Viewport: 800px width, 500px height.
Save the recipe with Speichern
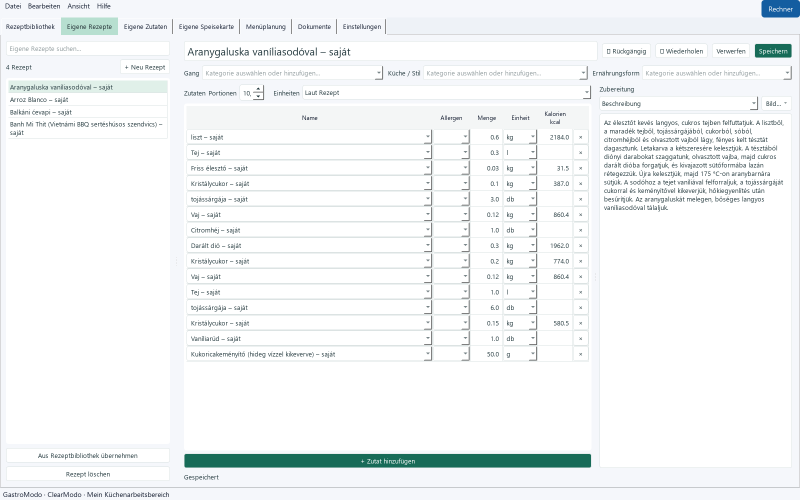[x=773, y=51]
